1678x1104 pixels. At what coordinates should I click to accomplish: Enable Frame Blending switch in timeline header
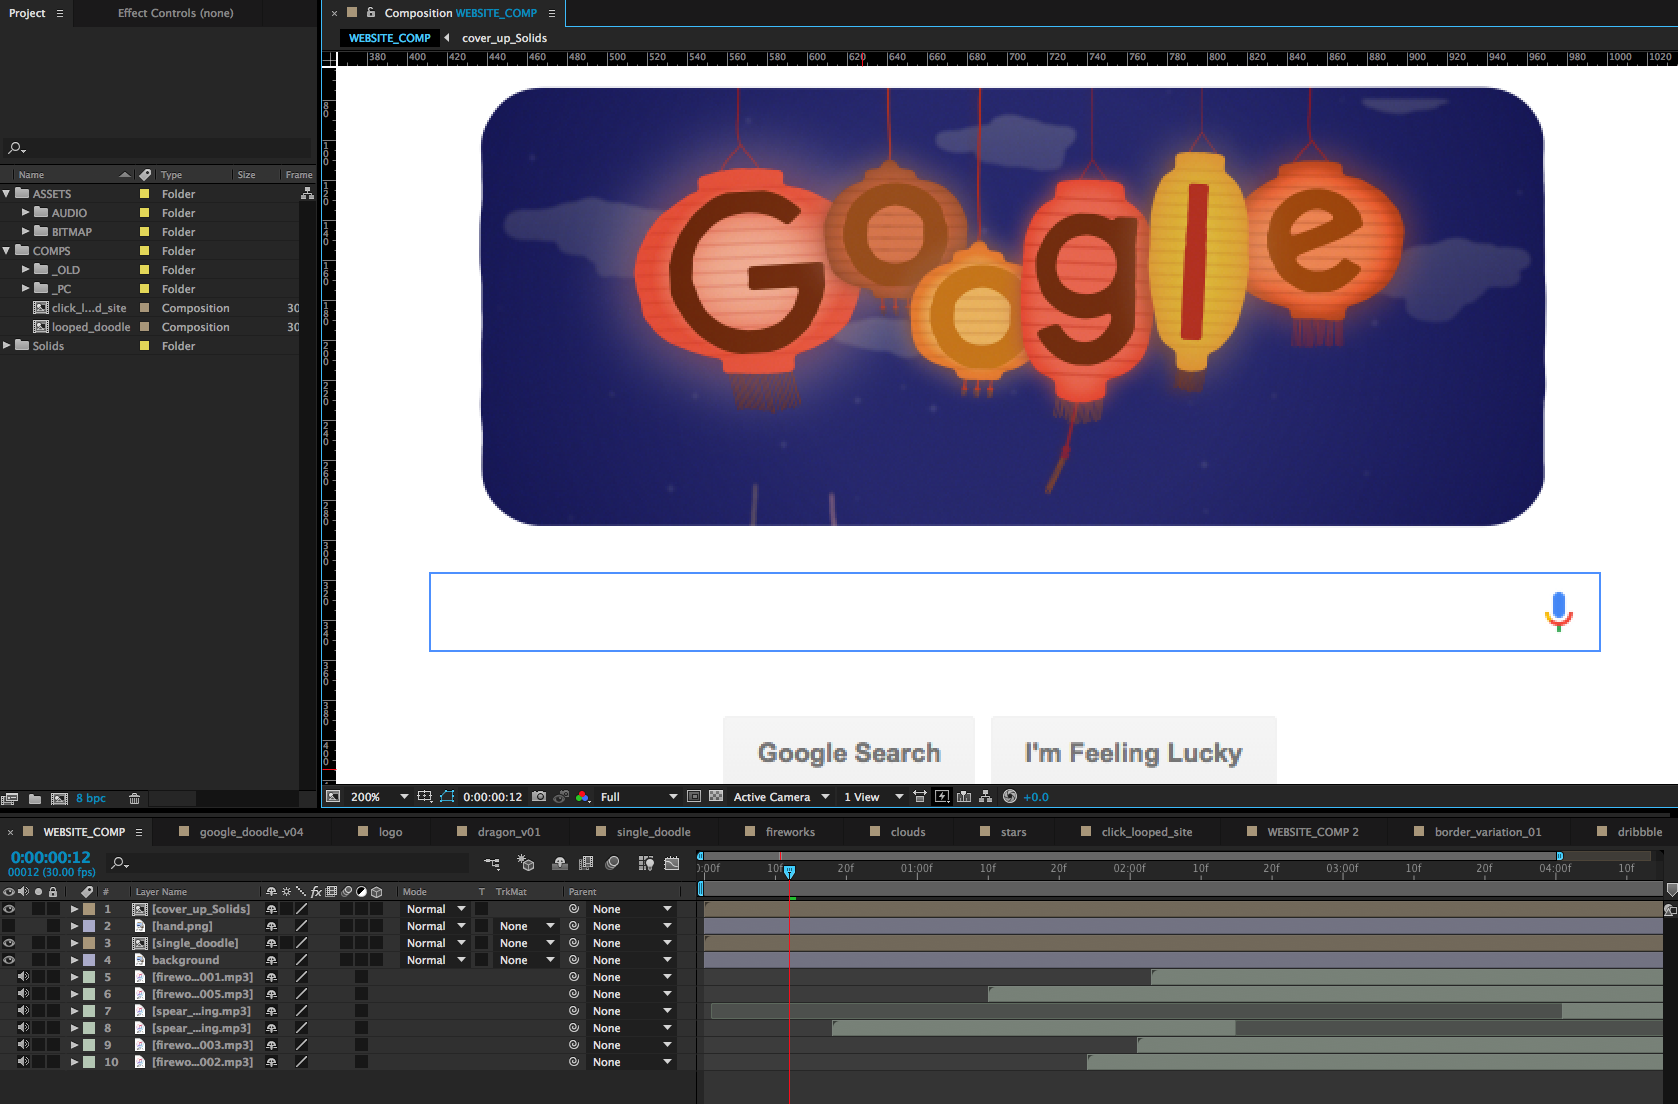pos(586,863)
